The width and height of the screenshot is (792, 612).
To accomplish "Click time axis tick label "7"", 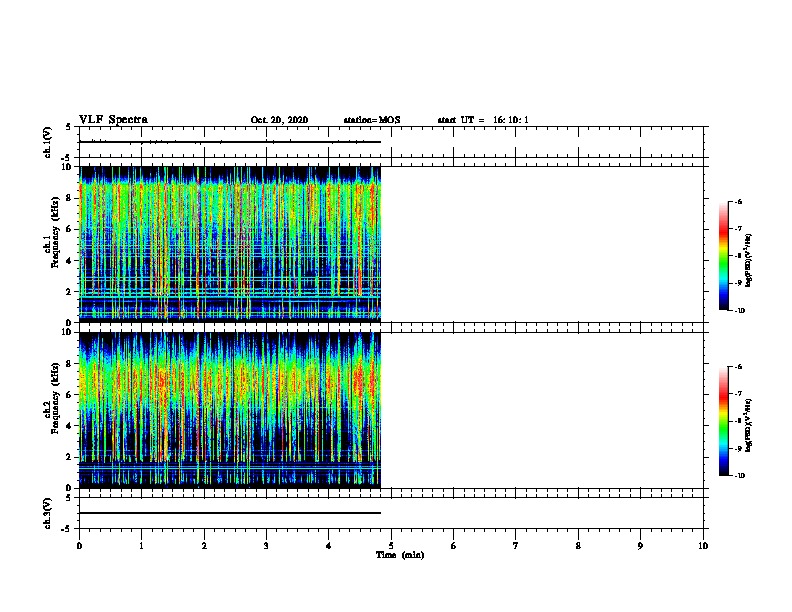I will coord(516,546).
